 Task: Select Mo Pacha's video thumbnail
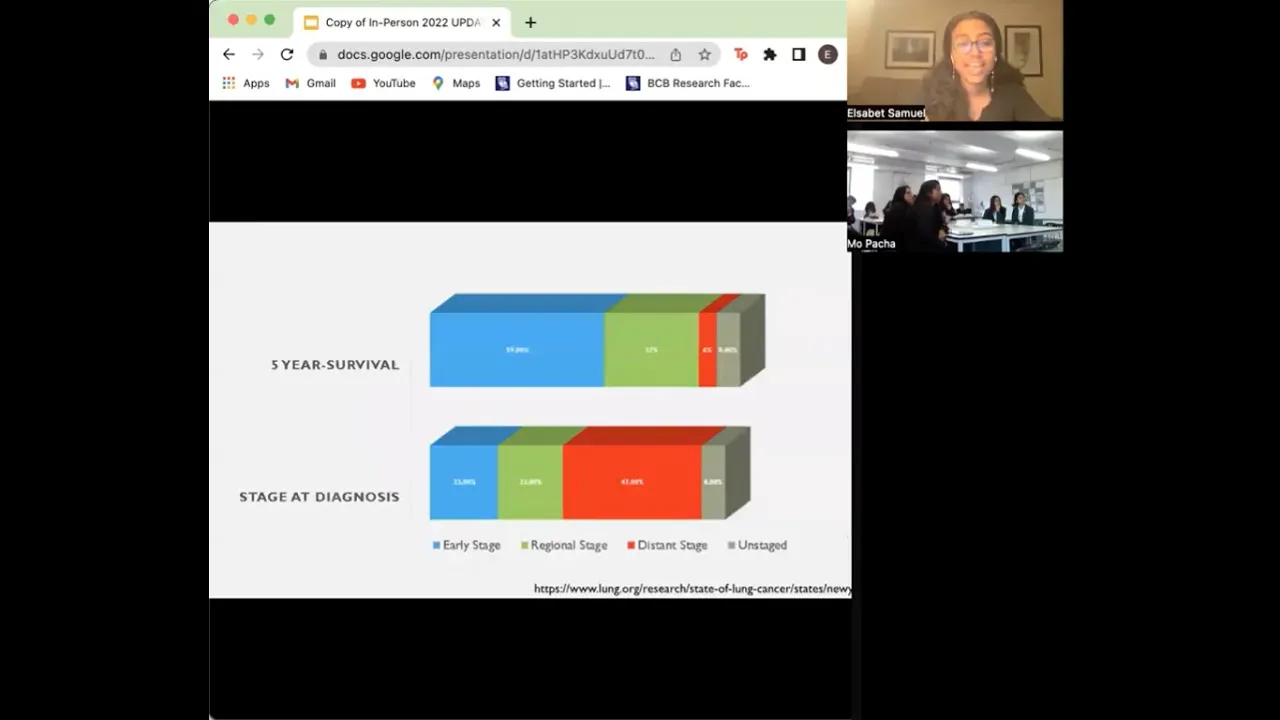[x=955, y=191]
